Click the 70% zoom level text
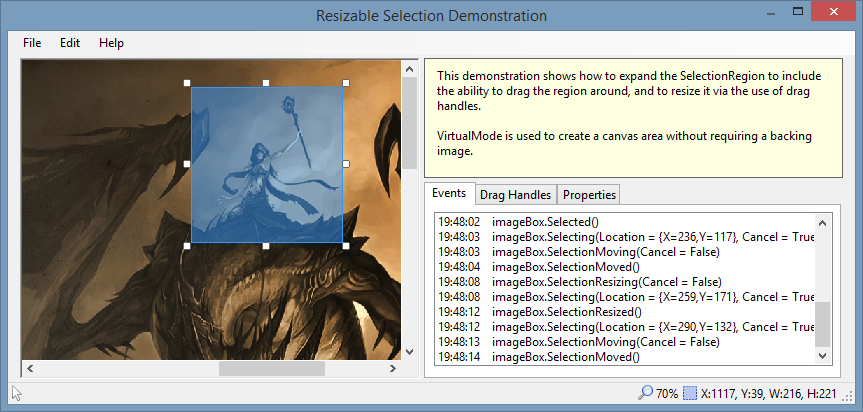Image resolution: width=863 pixels, height=412 pixels. click(667, 394)
